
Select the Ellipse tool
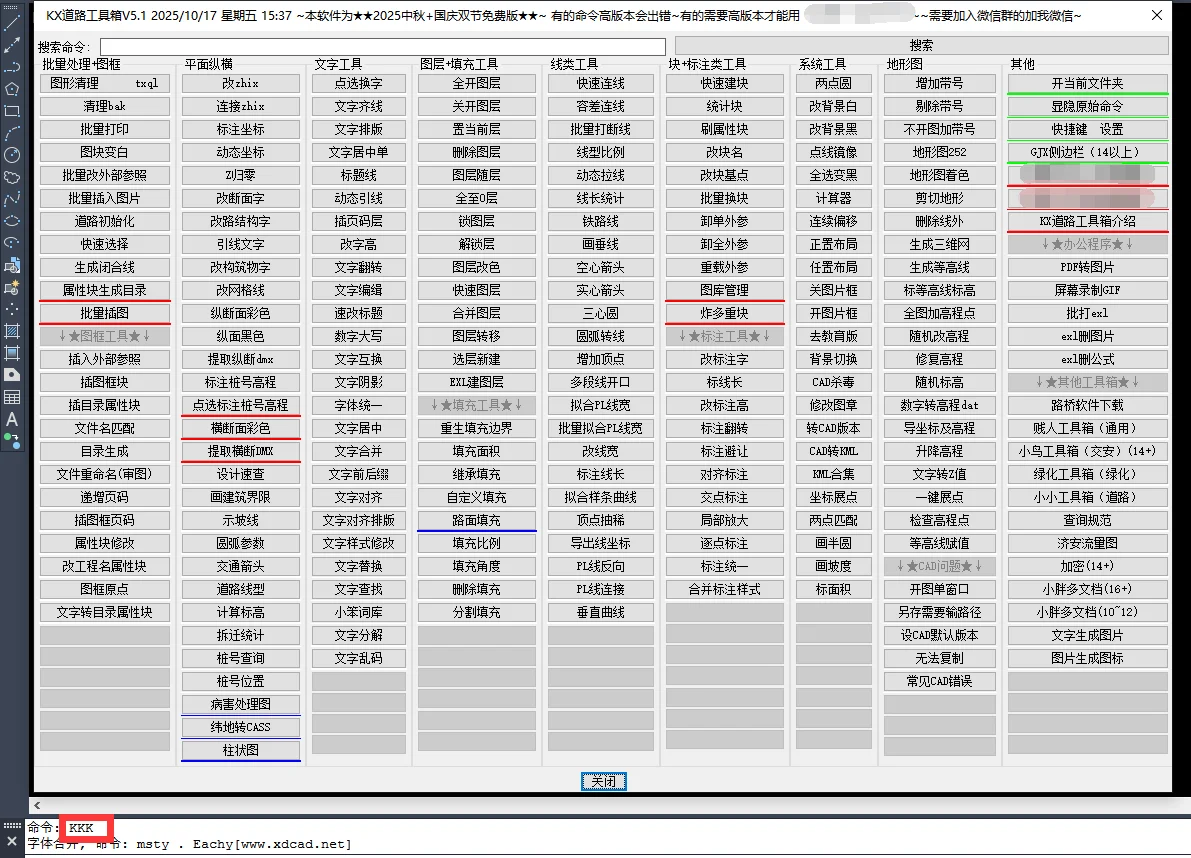[x=11, y=221]
